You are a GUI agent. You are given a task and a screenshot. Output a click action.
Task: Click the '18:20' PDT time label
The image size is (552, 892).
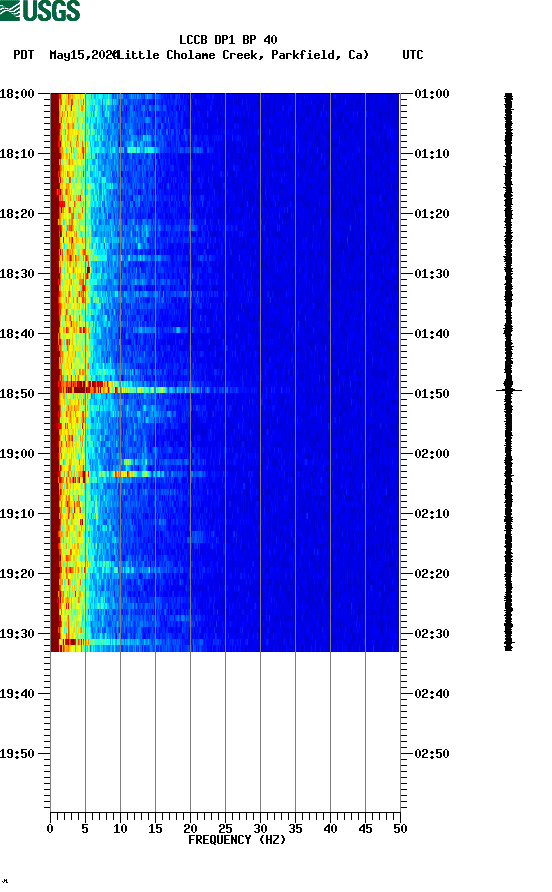point(18,214)
